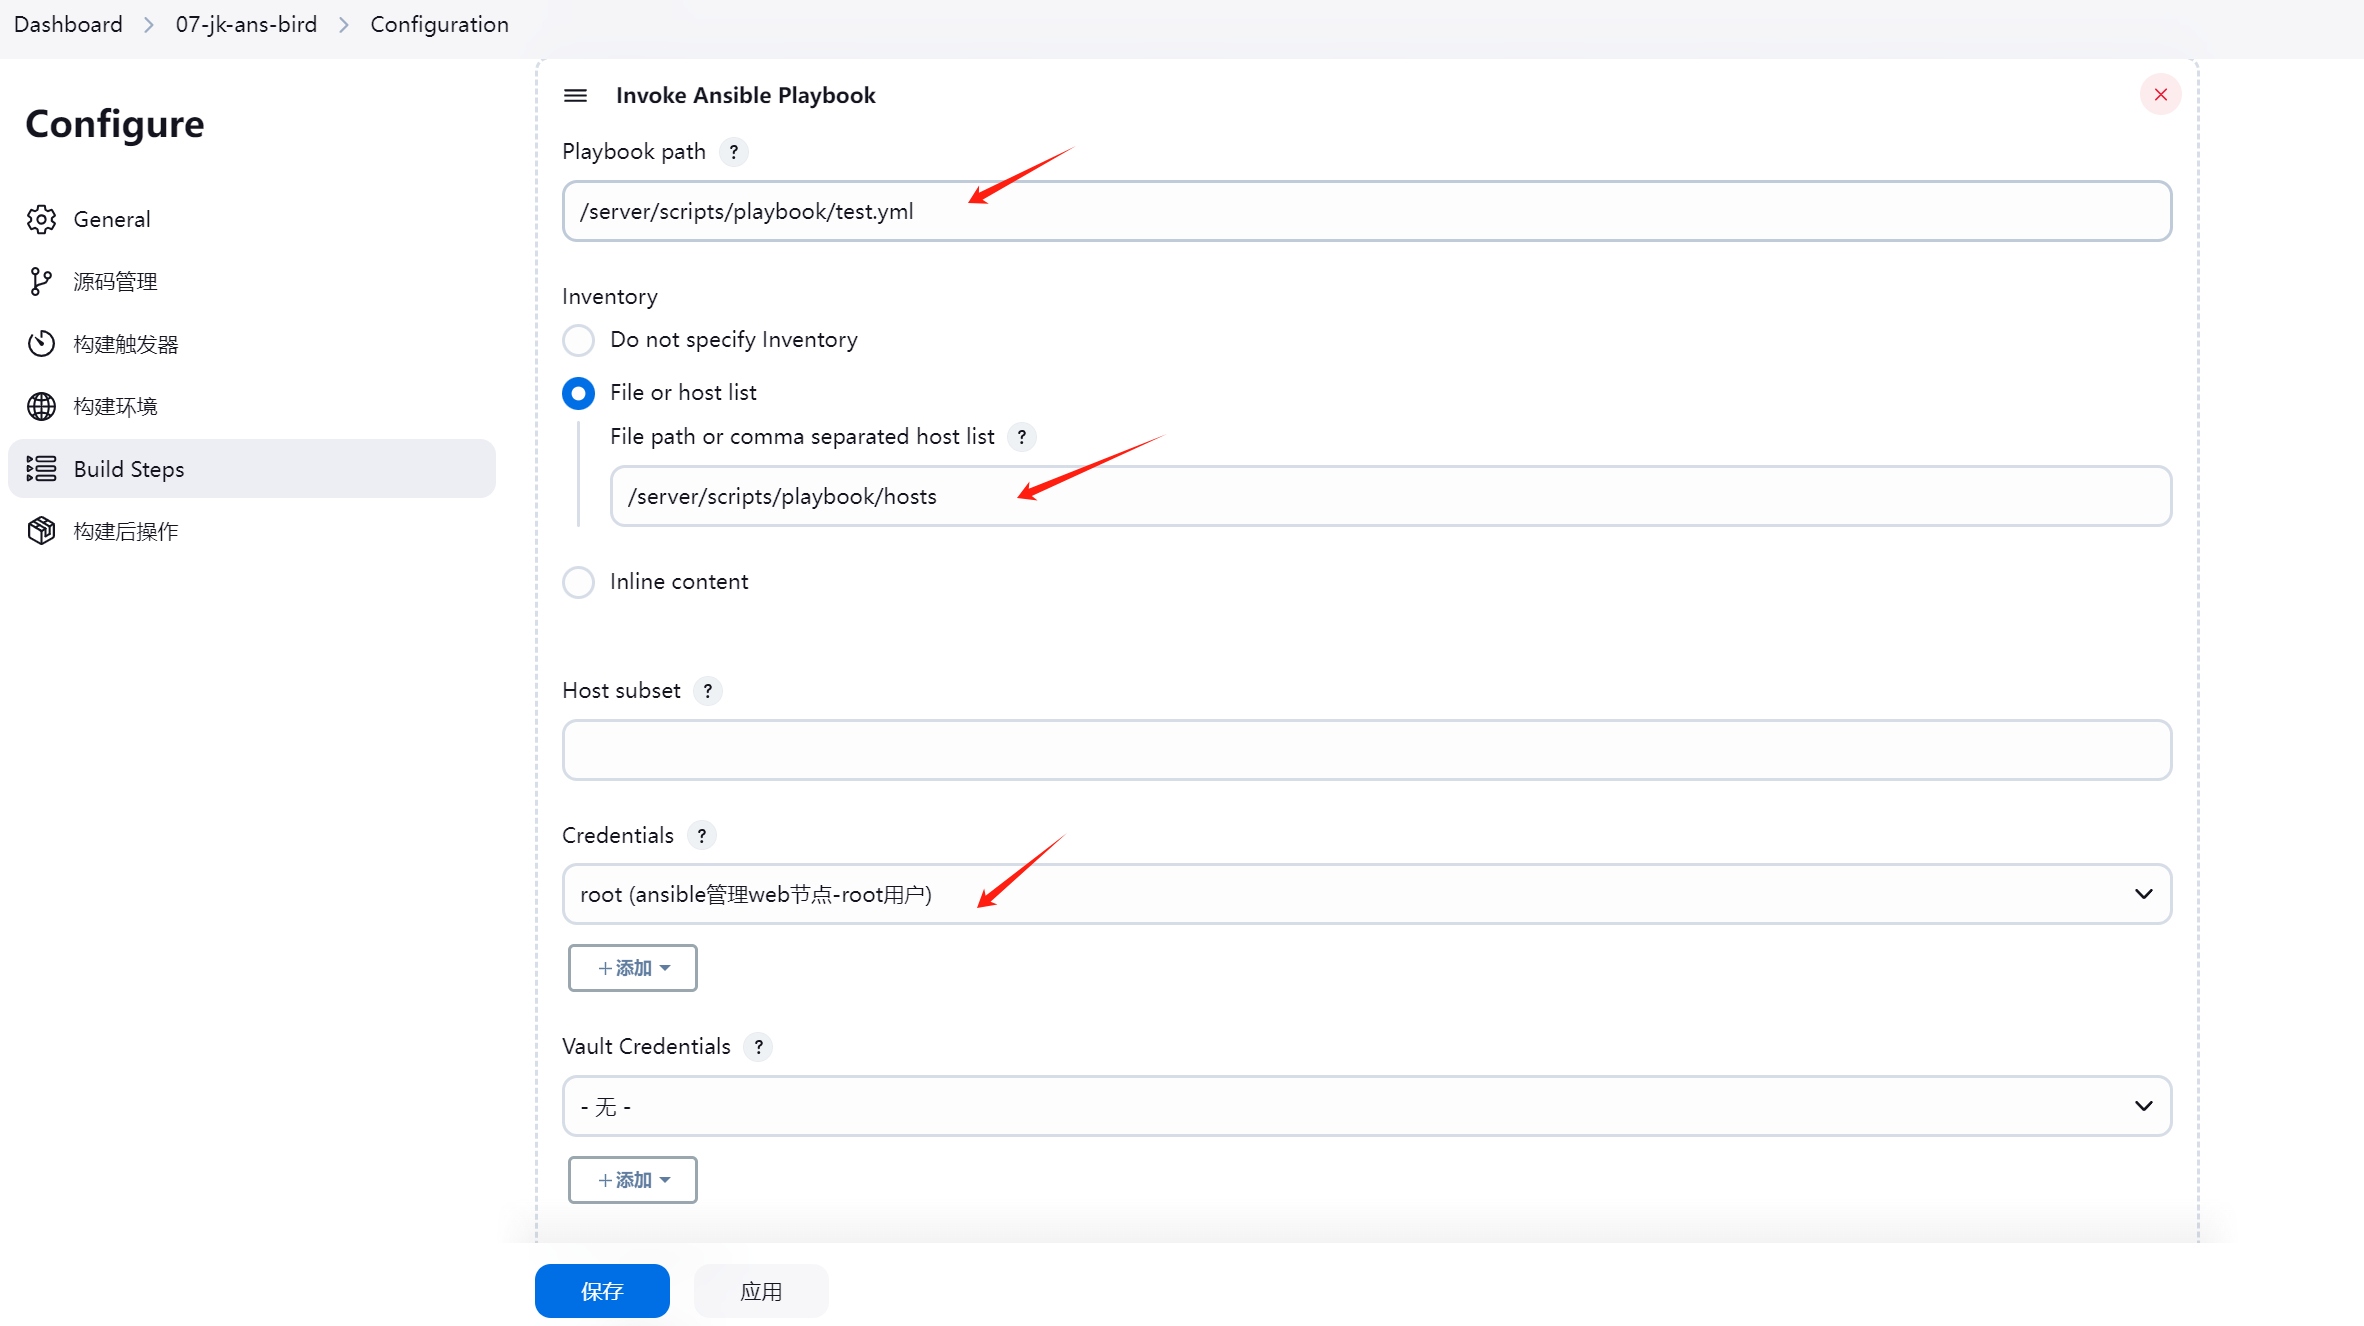Open Configuration breadcrumb link
This screenshot has height=1326, width=2364.
[439, 24]
